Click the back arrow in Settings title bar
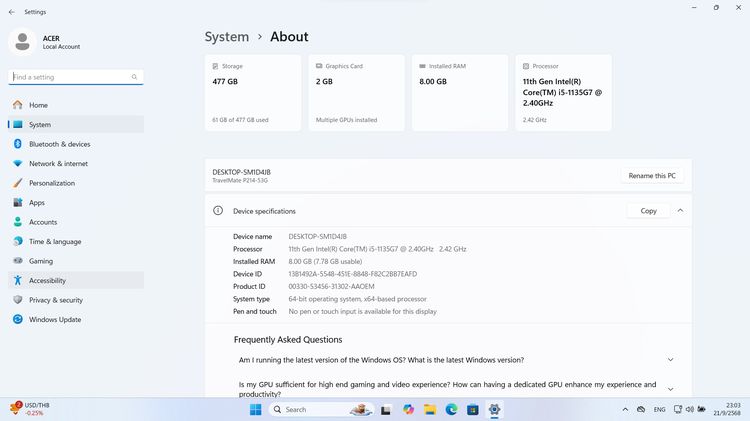 (x=11, y=11)
